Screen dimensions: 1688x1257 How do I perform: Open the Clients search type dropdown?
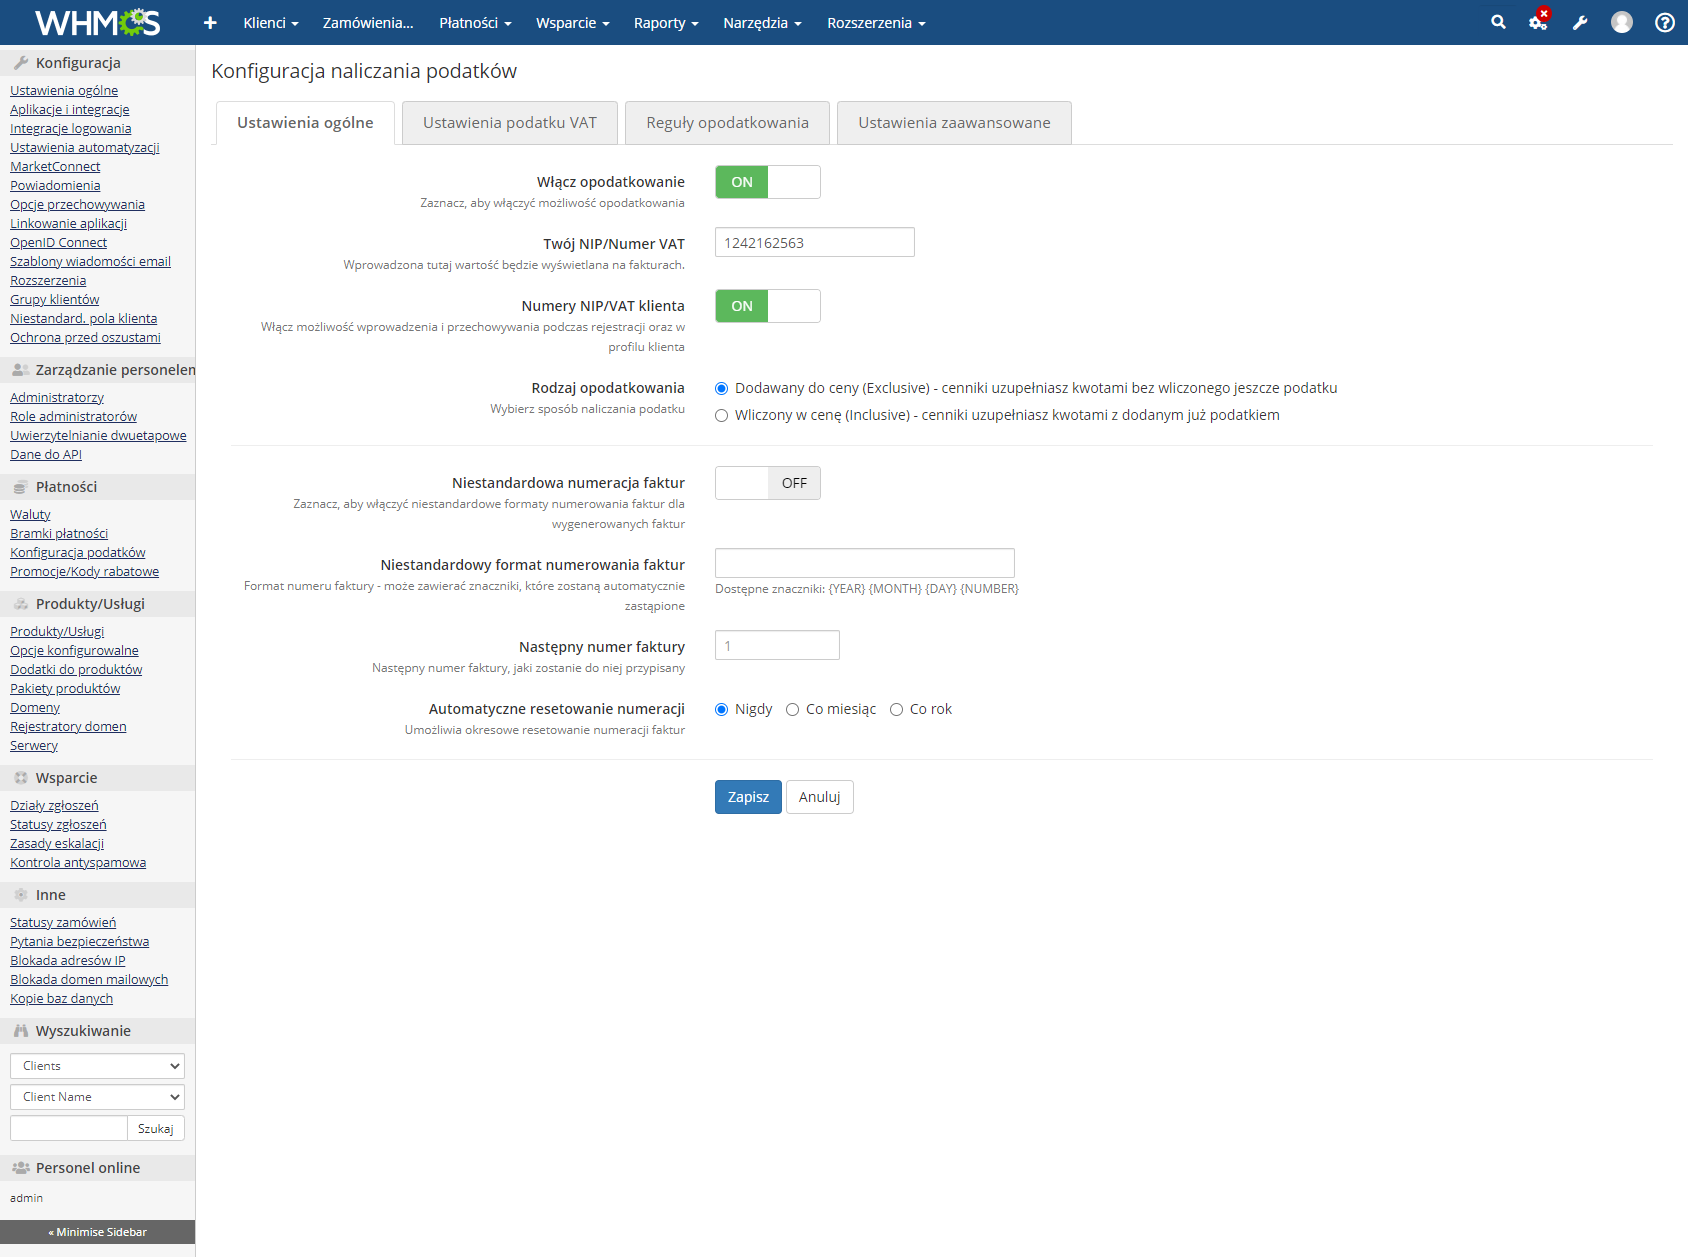(x=96, y=1065)
